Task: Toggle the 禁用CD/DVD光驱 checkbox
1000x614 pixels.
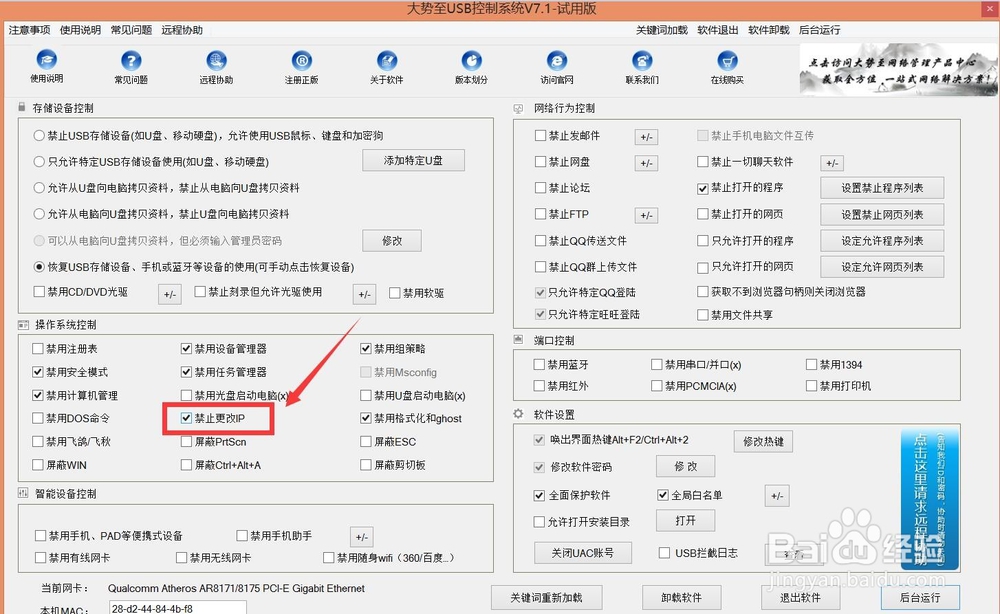Action: coord(39,291)
